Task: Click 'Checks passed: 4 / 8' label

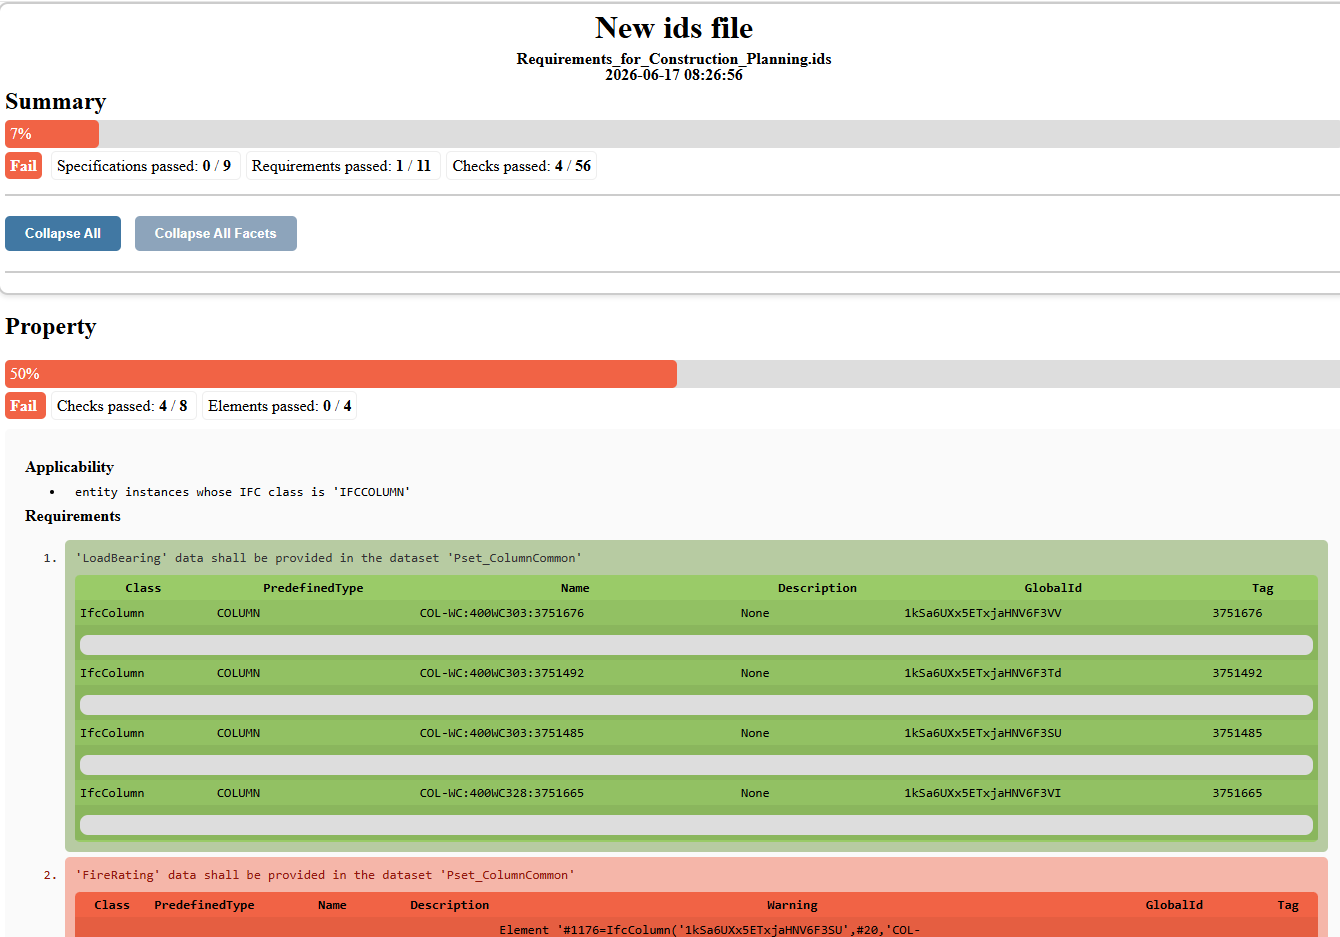Action: pyautogui.click(x=122, y=406)
